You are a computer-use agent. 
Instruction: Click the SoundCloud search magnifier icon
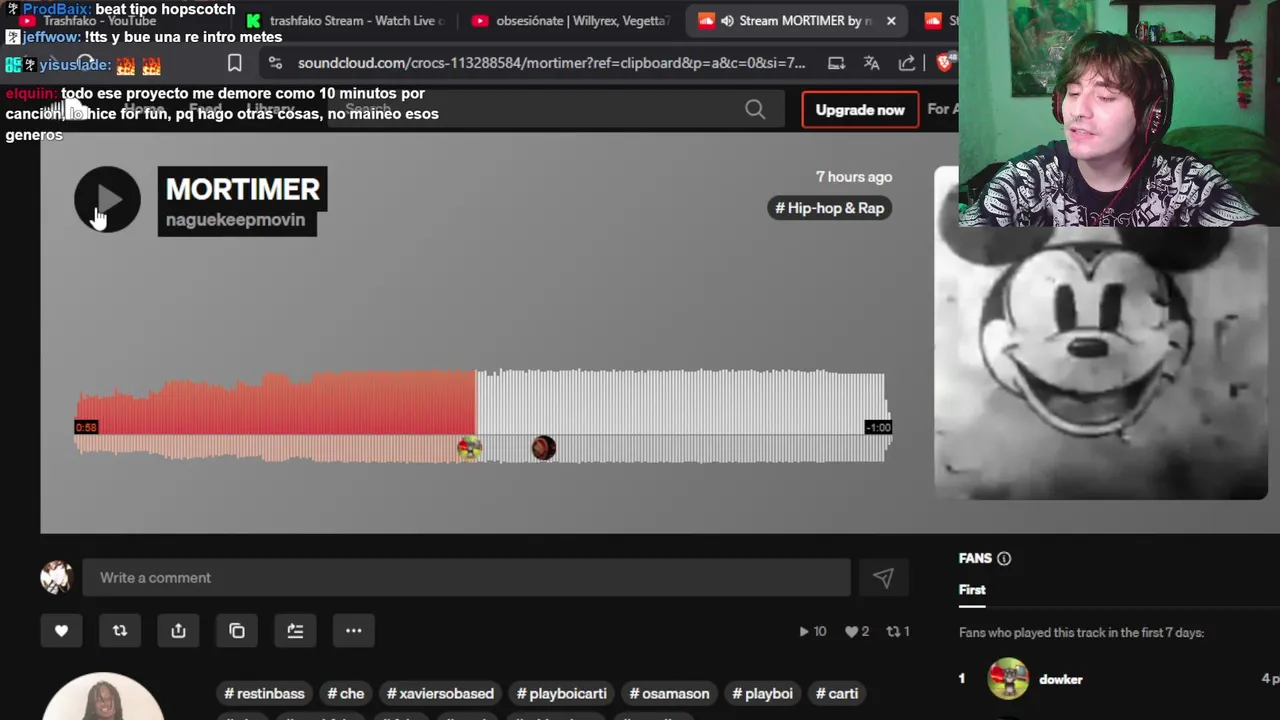[x=755, y=110]
